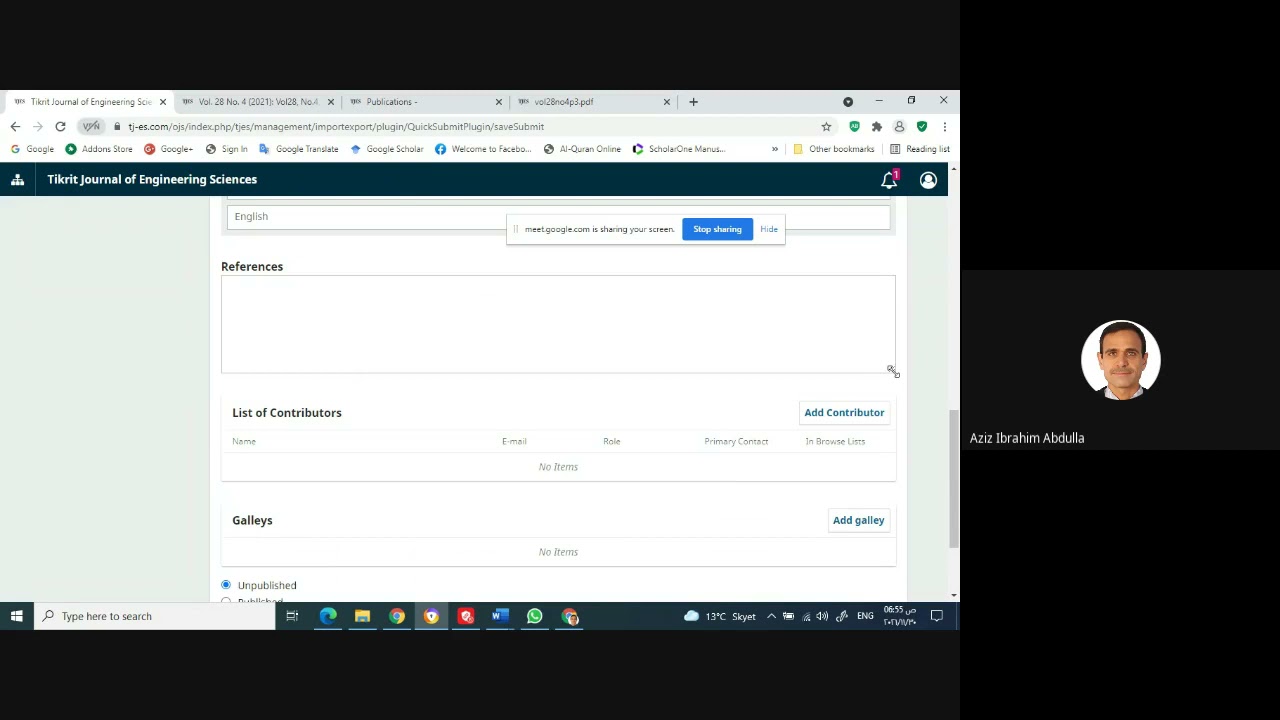Click the Add Contributor button
This screenshot has width=1280, height=720.
coord(844,413)
